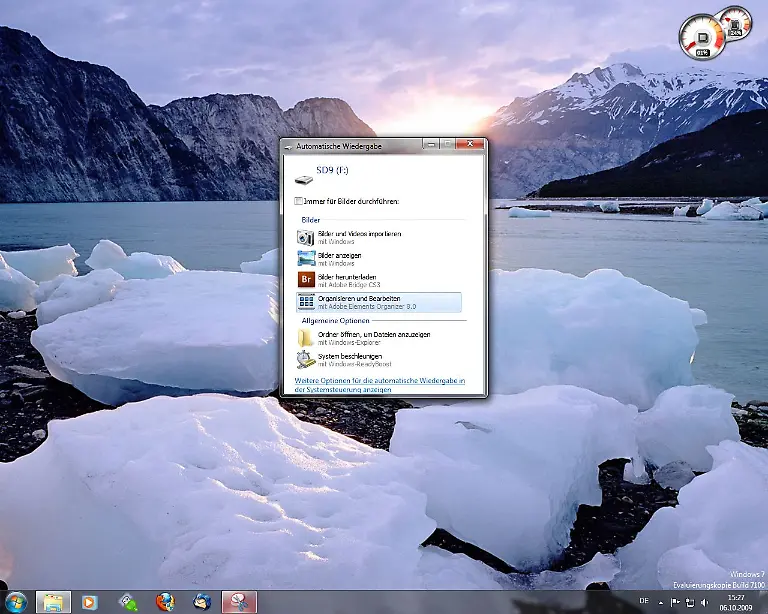Choose 'Organisieren und Bearbeiten' entry
The image size is (768, 614).
tap(358, 299)
